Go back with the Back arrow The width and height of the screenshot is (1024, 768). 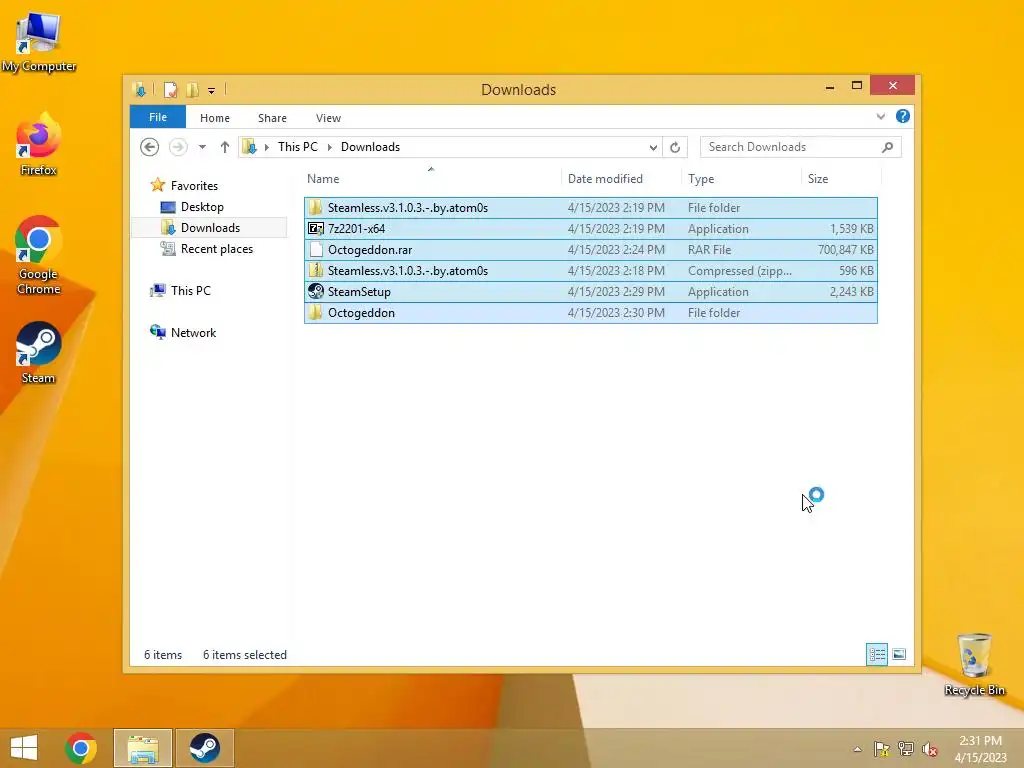point(150,147)
